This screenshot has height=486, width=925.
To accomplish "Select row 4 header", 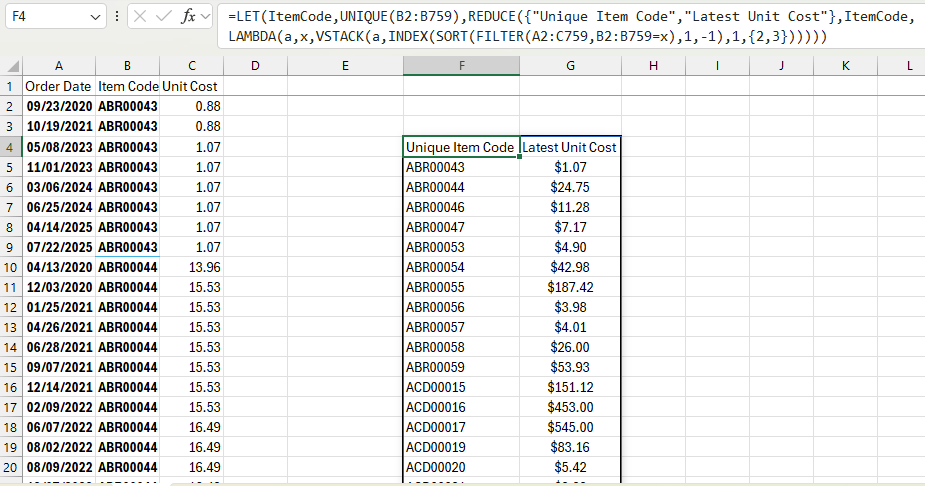I will (x=11, y=147).
